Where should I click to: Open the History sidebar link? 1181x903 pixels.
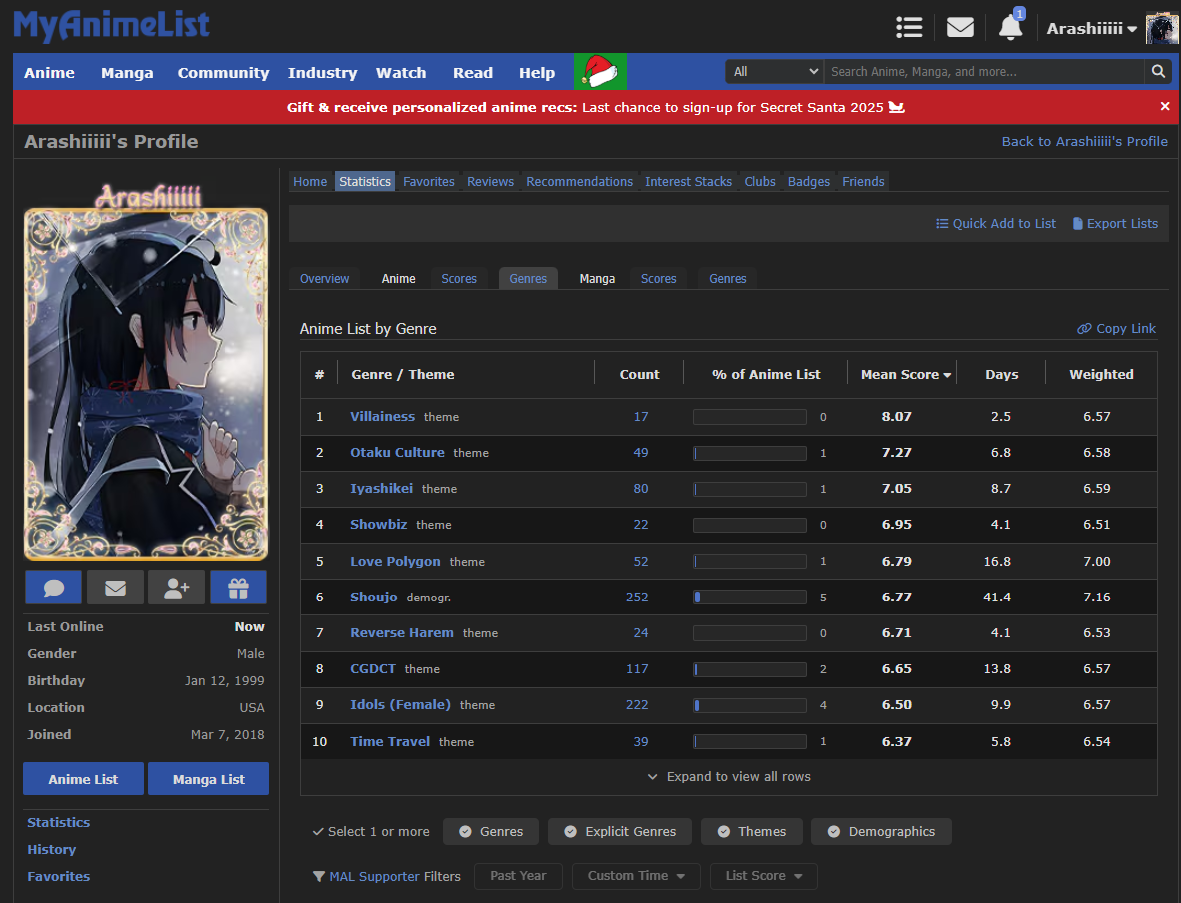point(52,850)
